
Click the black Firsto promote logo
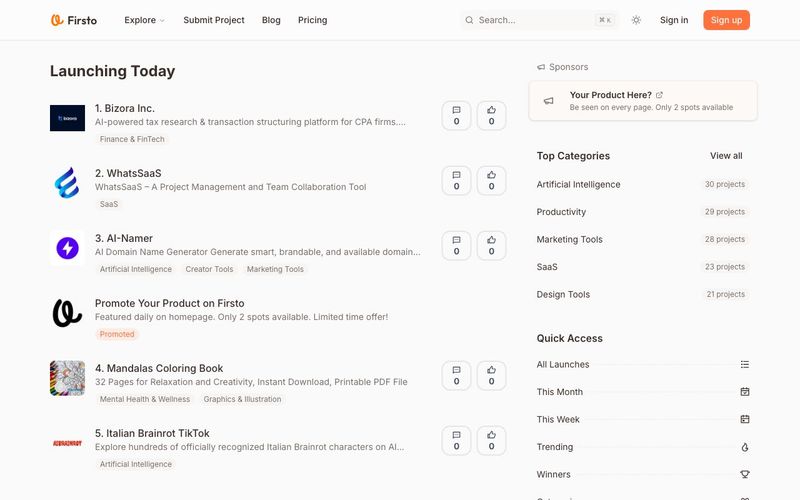(67, 313)
